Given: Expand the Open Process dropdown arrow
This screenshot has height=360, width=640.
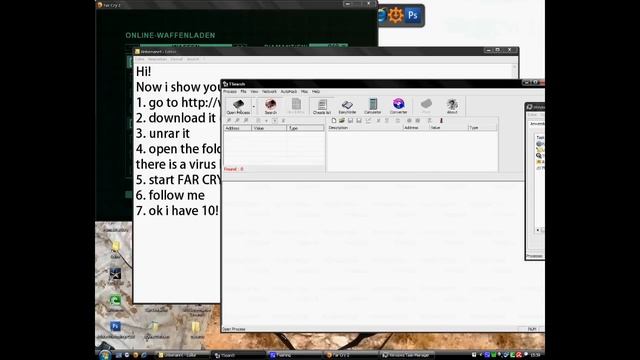Looking at the screenshot, I should click(253, 107).
